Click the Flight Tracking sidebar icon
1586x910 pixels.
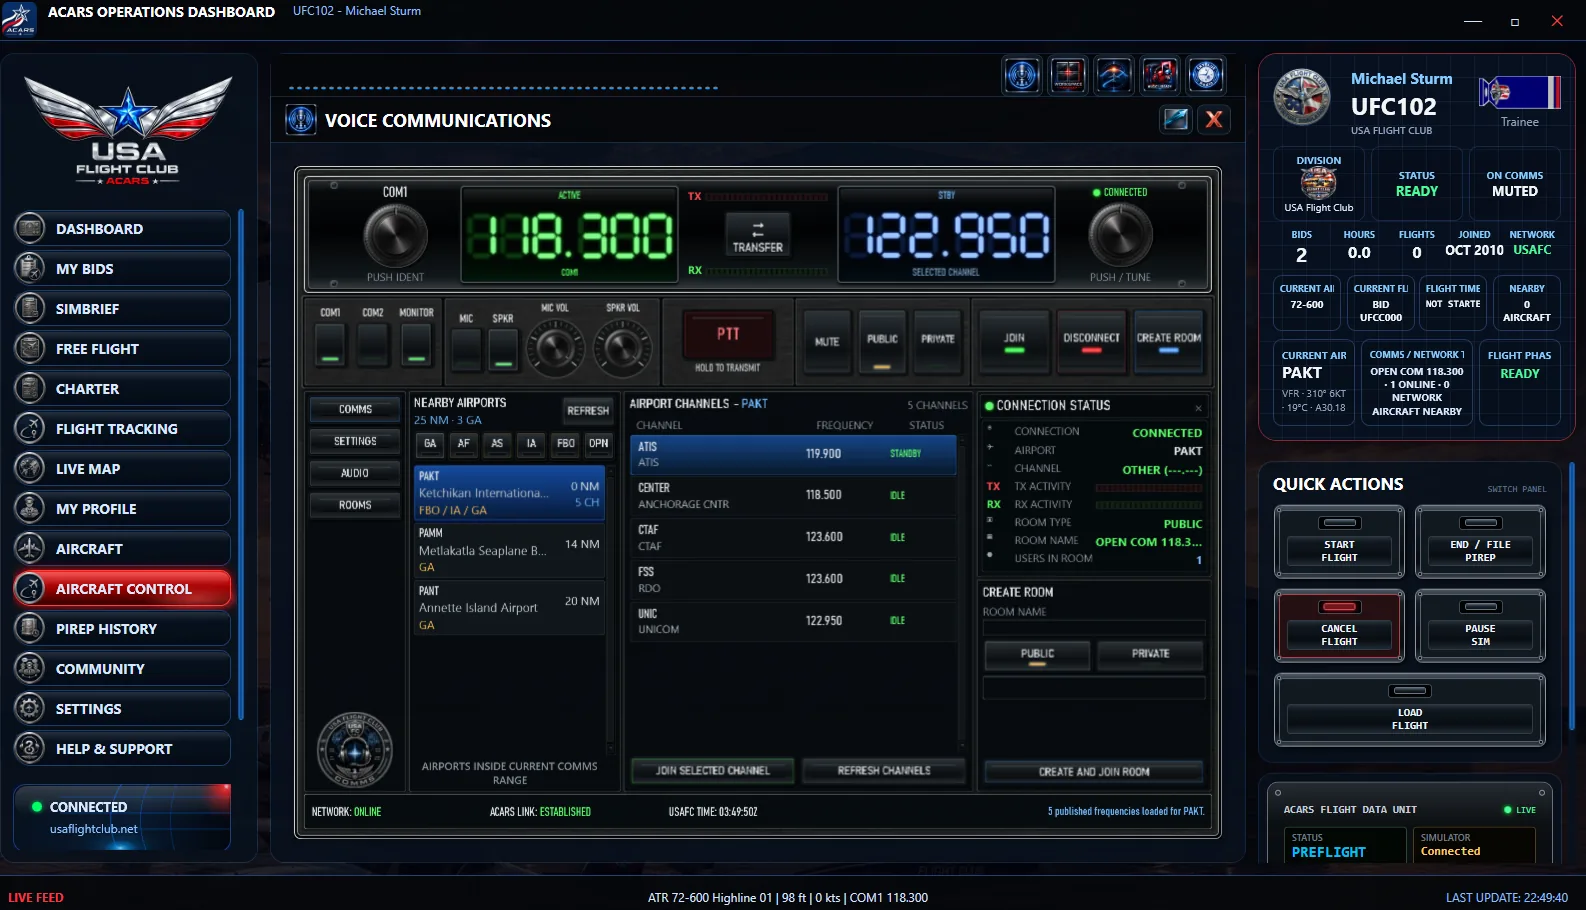click(31, 429)
